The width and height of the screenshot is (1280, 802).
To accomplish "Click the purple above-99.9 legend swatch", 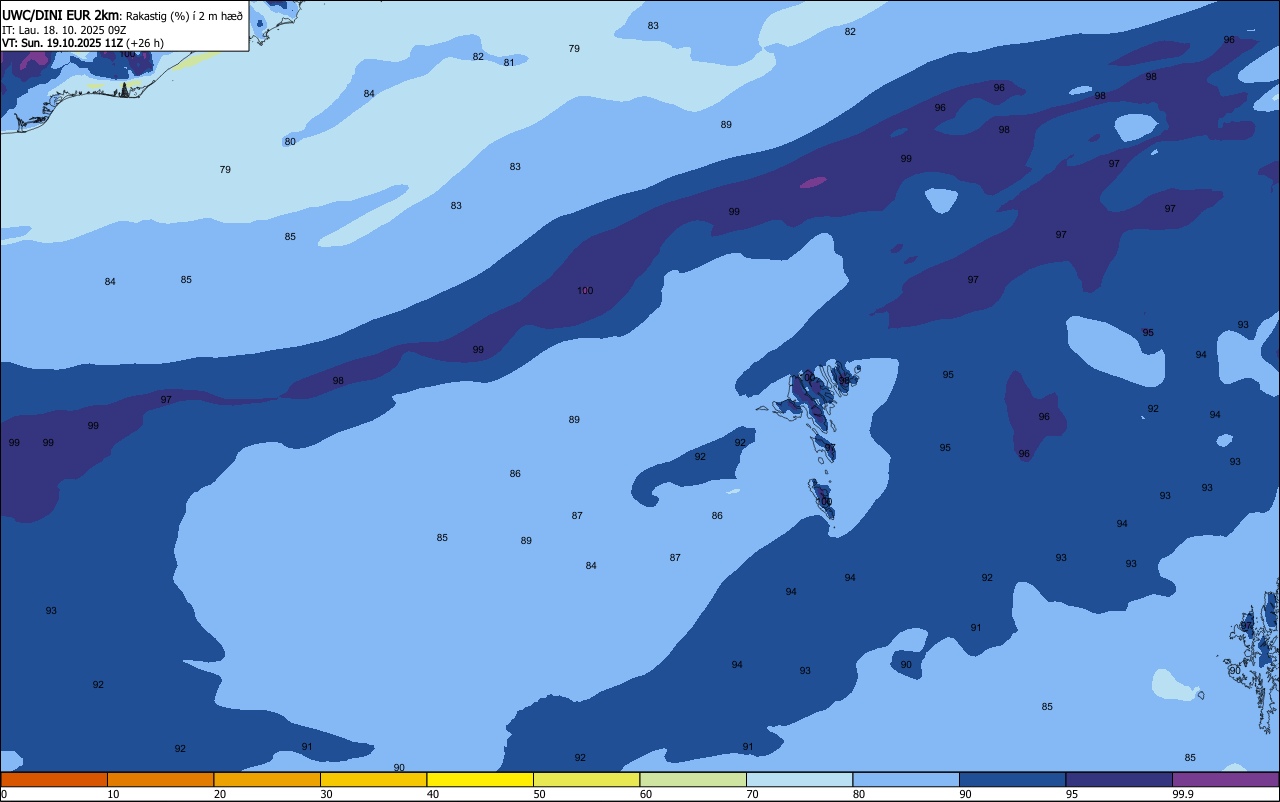I will [x=1225, y=779].
